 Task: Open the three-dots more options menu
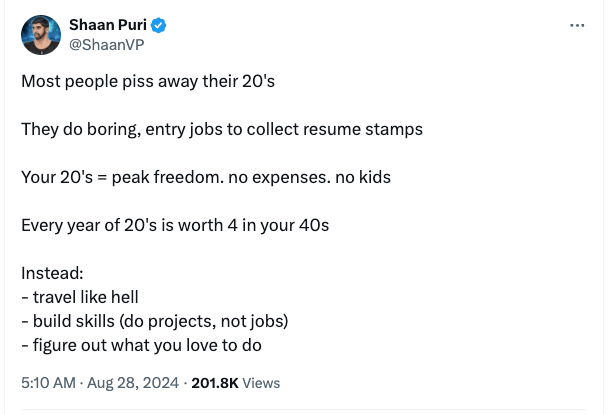click(x=577, y=26)
